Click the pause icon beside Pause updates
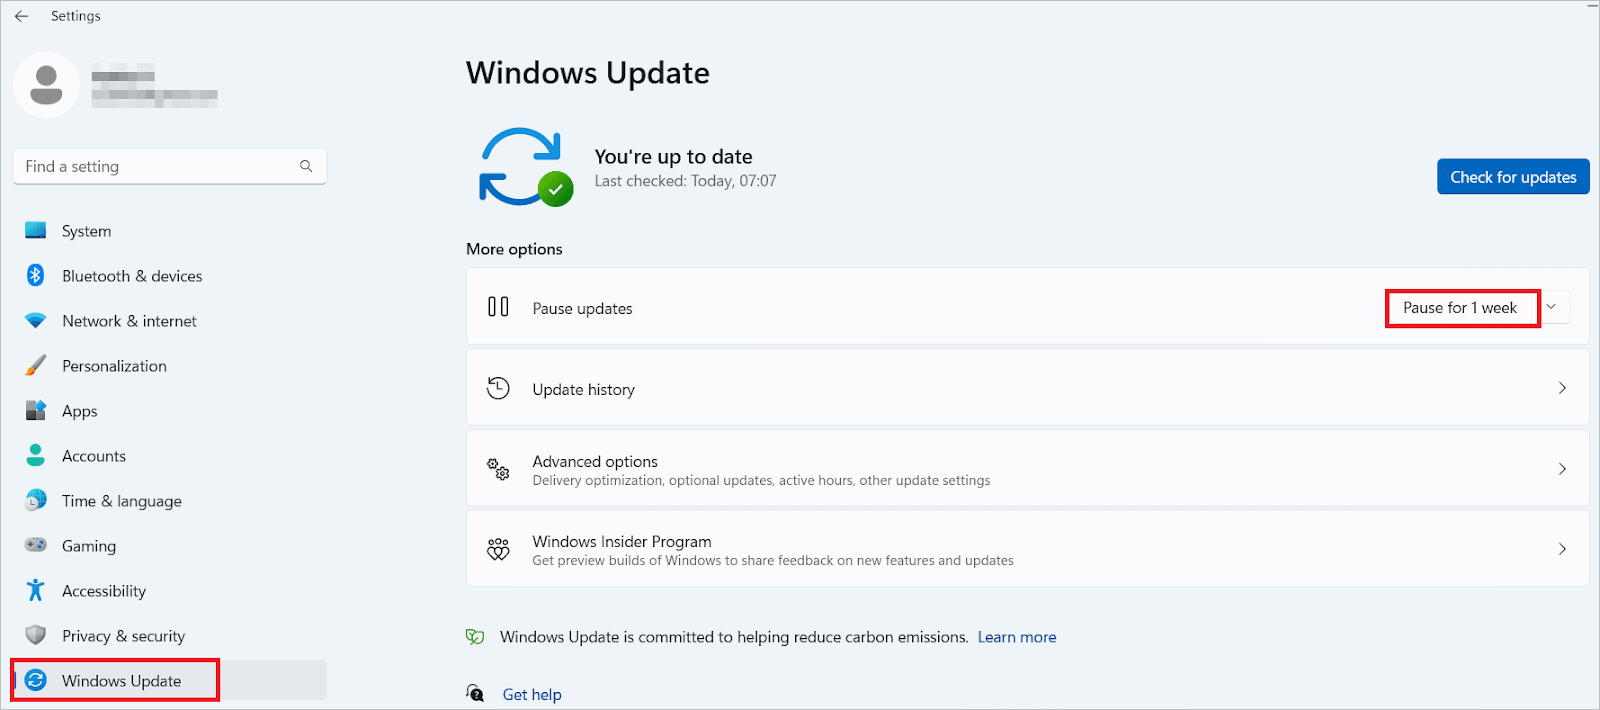The height and width of the screenshot is (710, 1600). 498,307
